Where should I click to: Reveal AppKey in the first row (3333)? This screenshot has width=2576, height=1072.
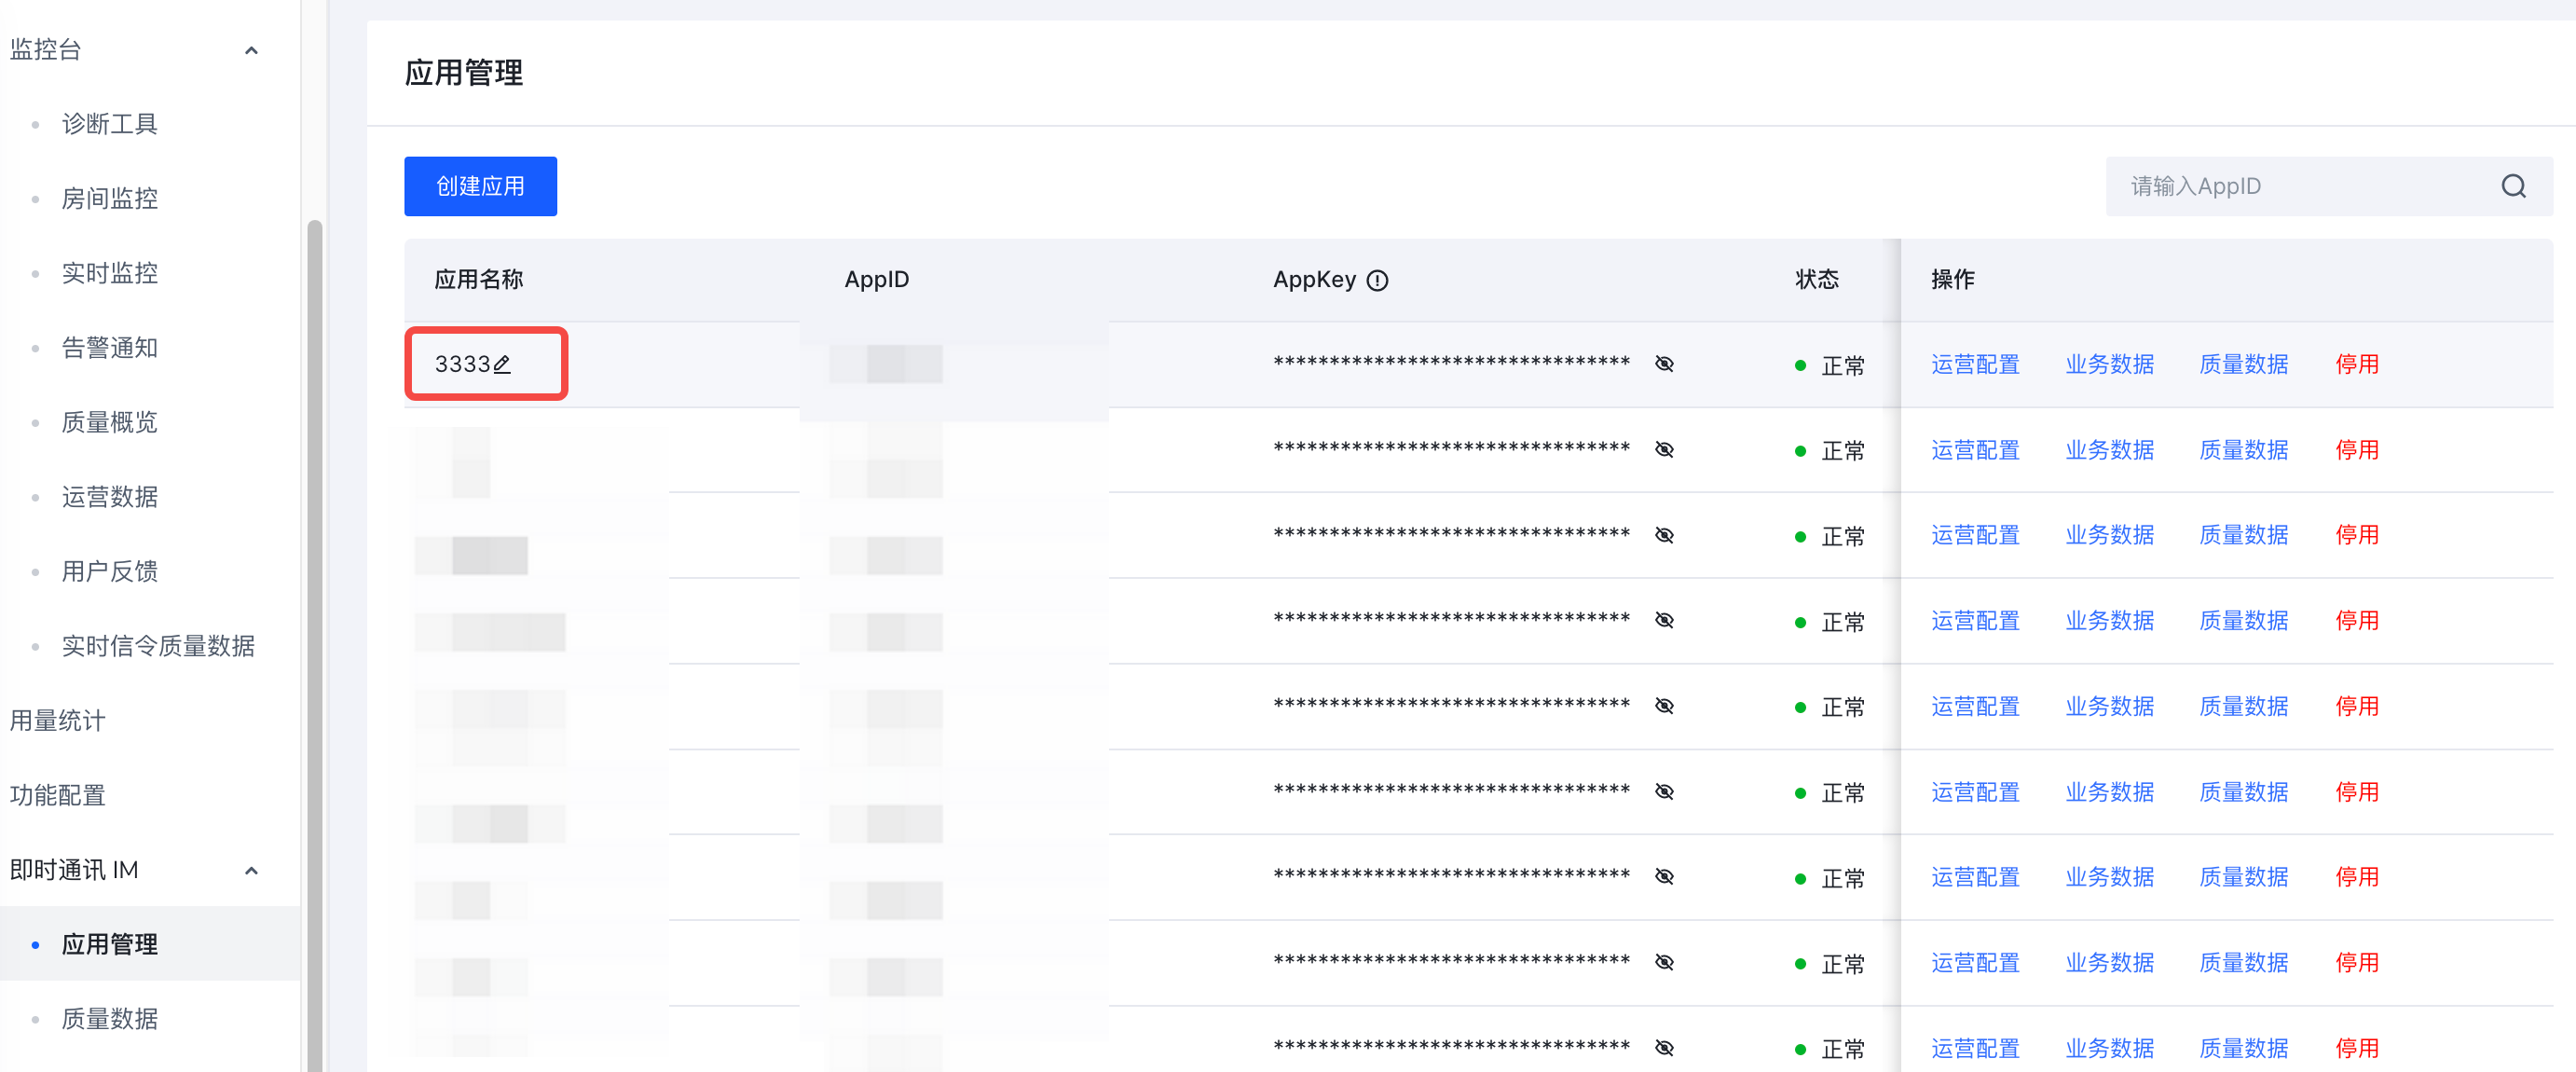pyautogui.click(x=1664, y=364)
